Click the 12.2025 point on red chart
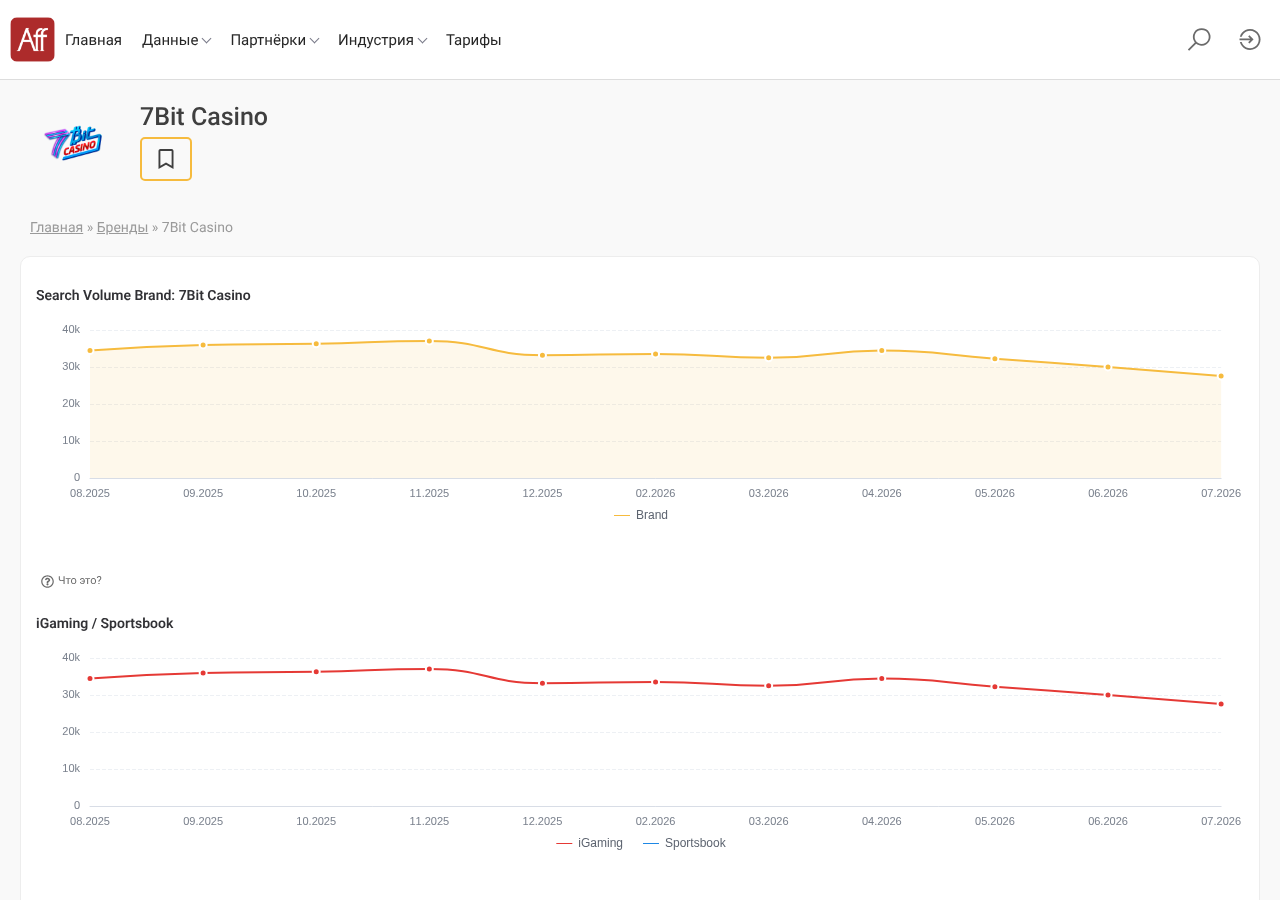Screen dimensions: 1280x900 [x=543, y=683]
